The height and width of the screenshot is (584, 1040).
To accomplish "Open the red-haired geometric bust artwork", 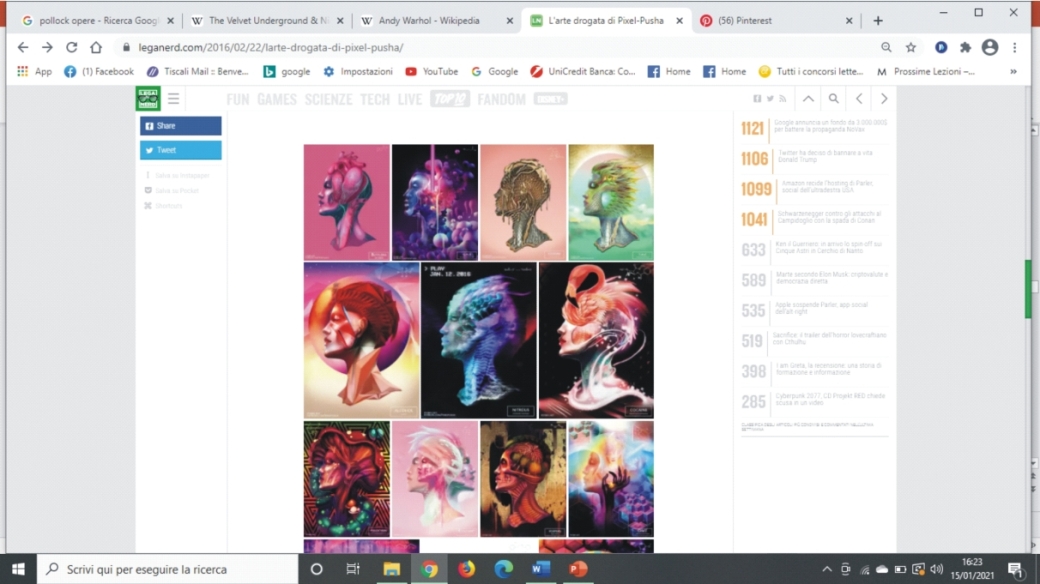I will [x=361, y=340].
